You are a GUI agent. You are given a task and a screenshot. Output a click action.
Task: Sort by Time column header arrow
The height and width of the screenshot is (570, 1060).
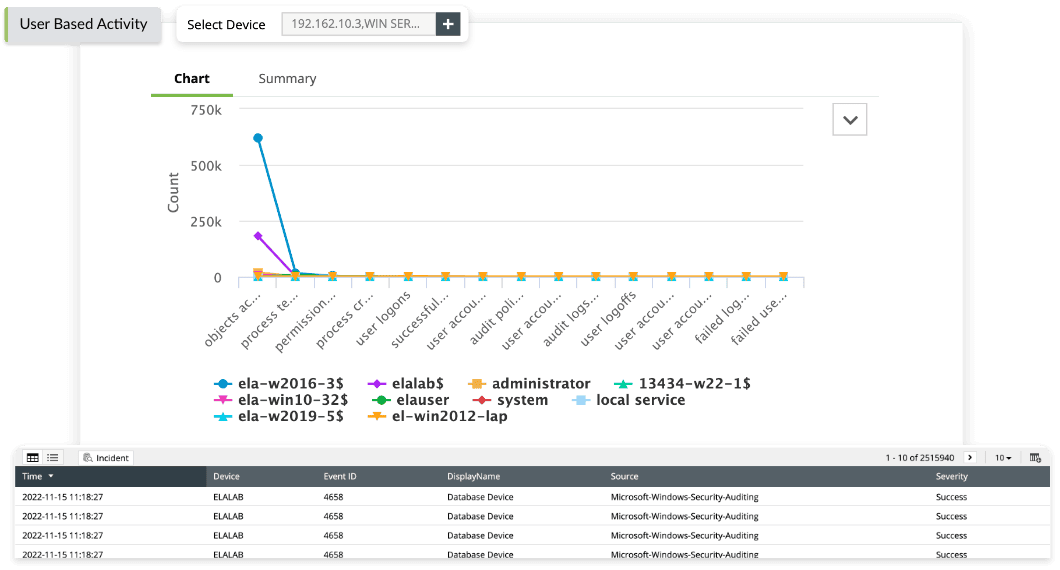(x=51, y=477)
